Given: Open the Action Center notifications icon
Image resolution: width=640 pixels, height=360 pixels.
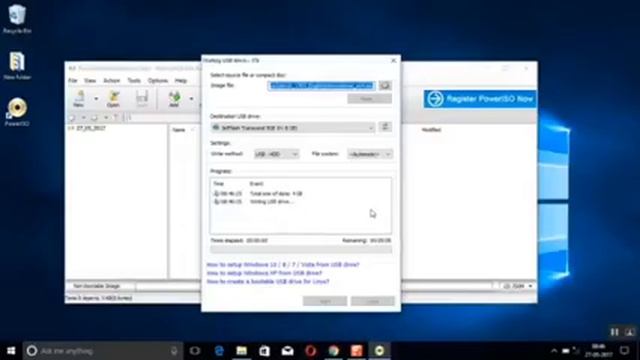Looking at the screenshot, I should [x=624, y=351].
